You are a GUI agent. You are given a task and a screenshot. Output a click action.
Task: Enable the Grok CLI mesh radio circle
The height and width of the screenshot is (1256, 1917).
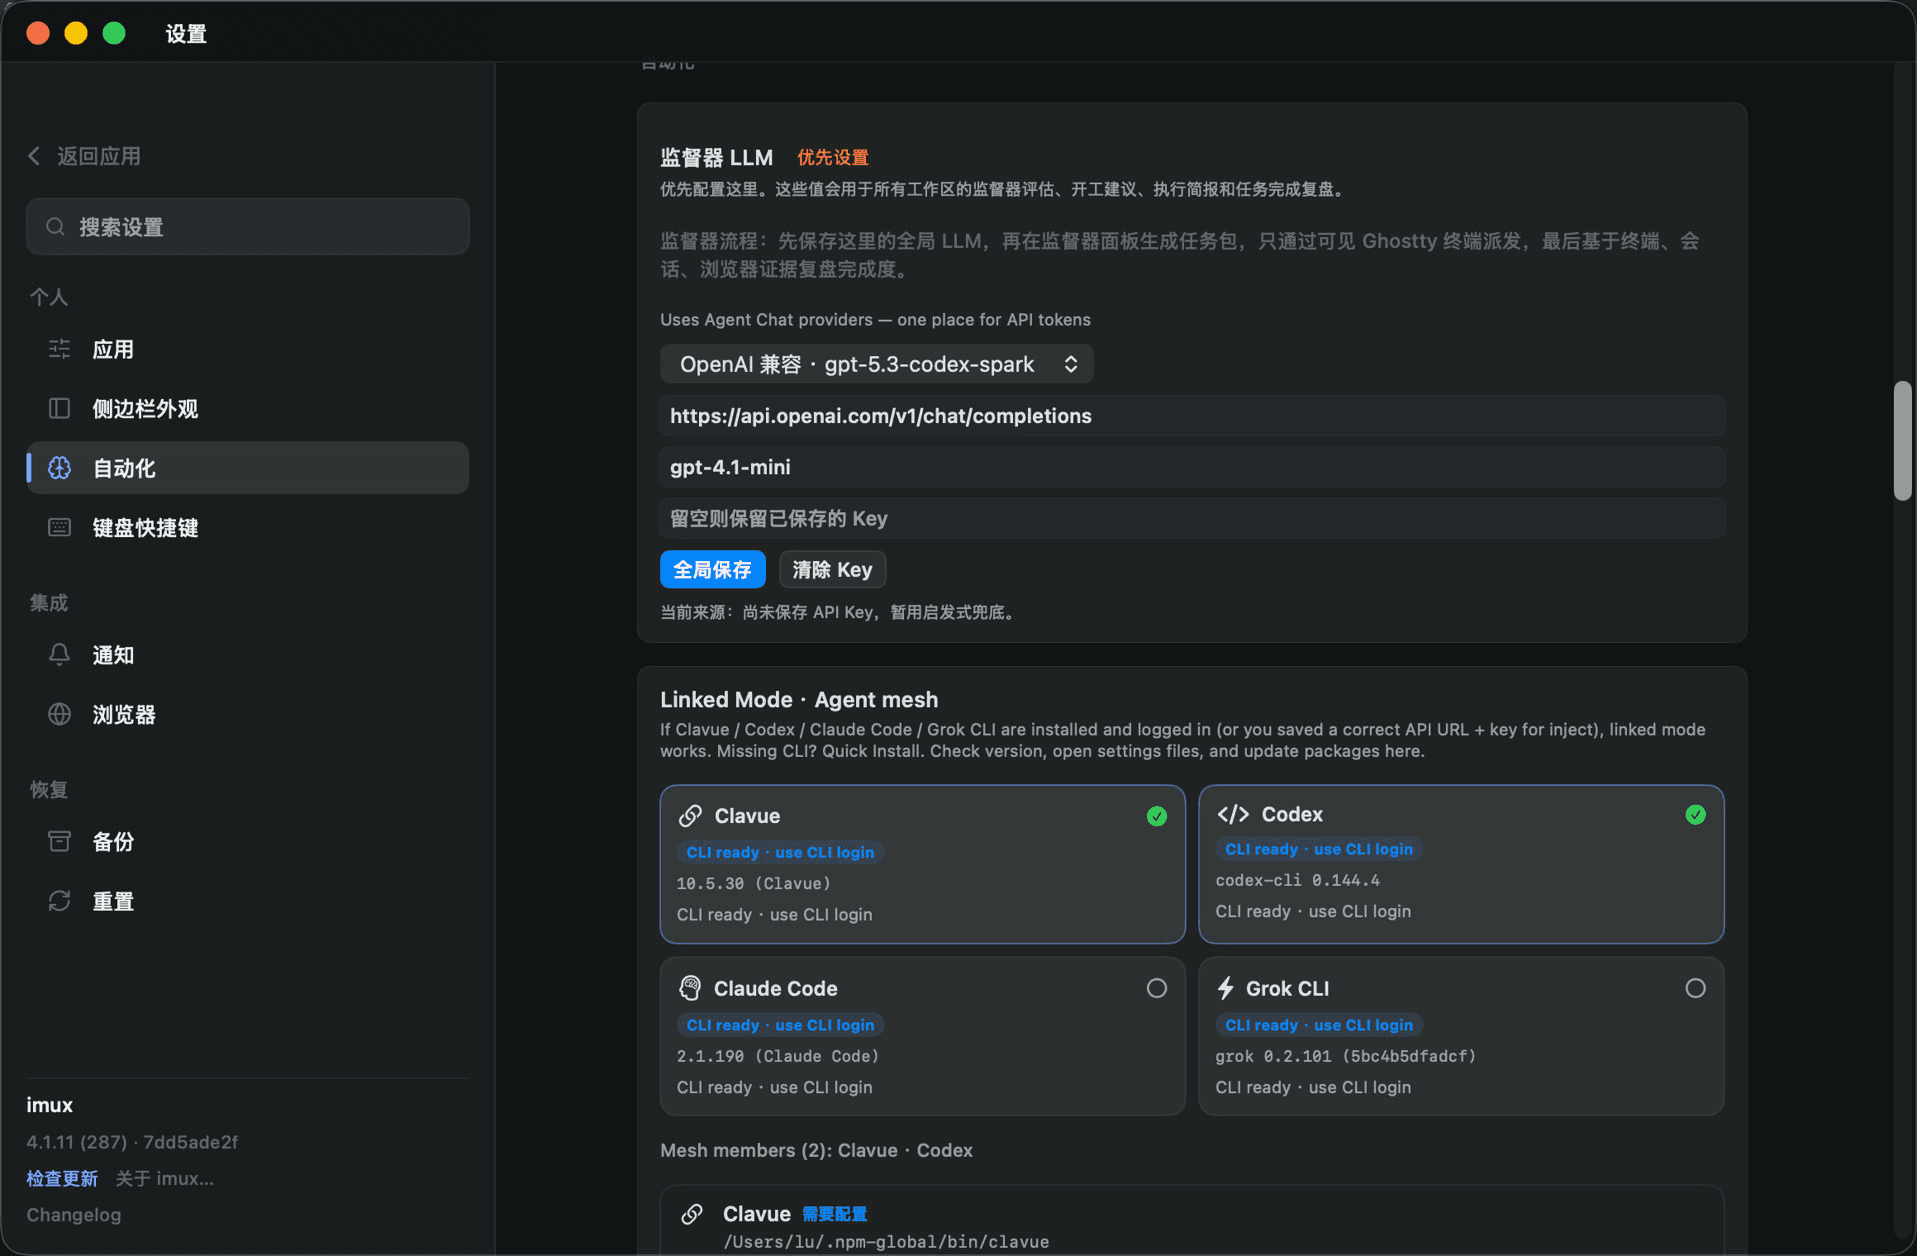point(1695,988)
